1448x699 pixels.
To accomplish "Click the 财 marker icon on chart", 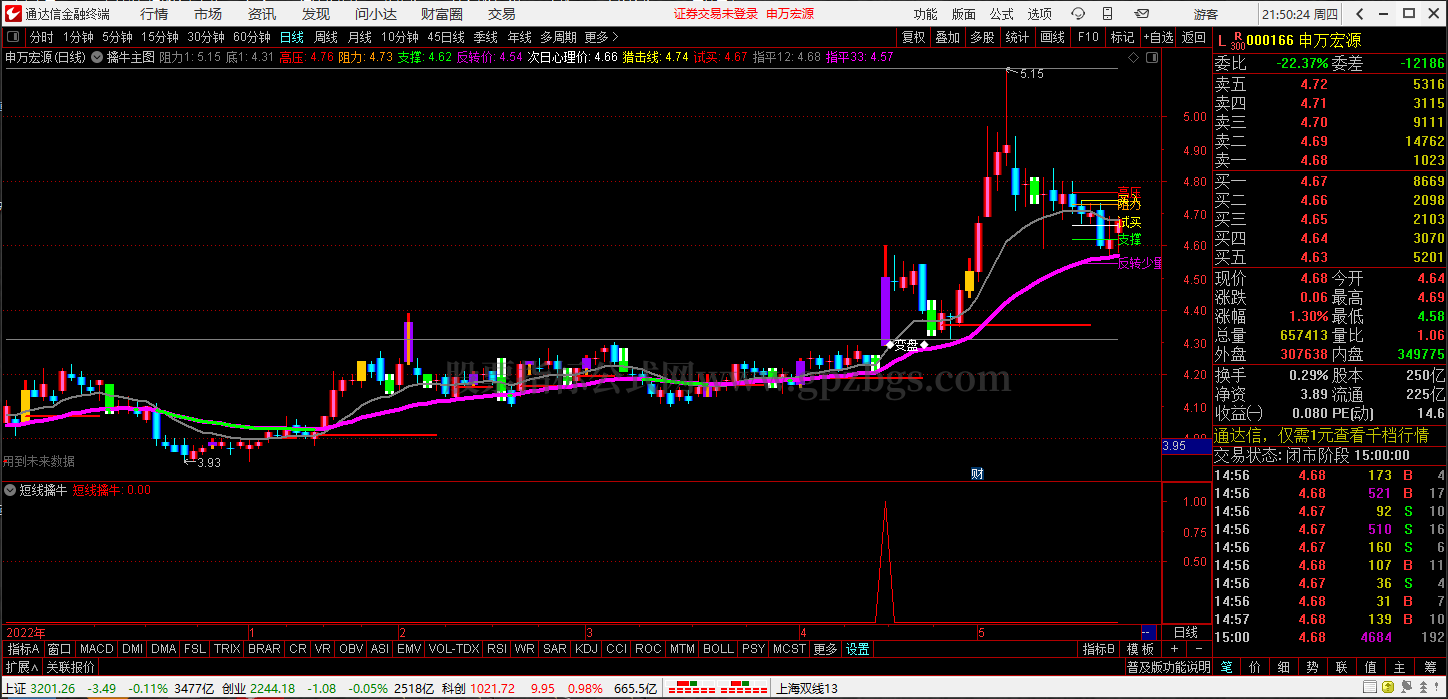I will point(977,474).
